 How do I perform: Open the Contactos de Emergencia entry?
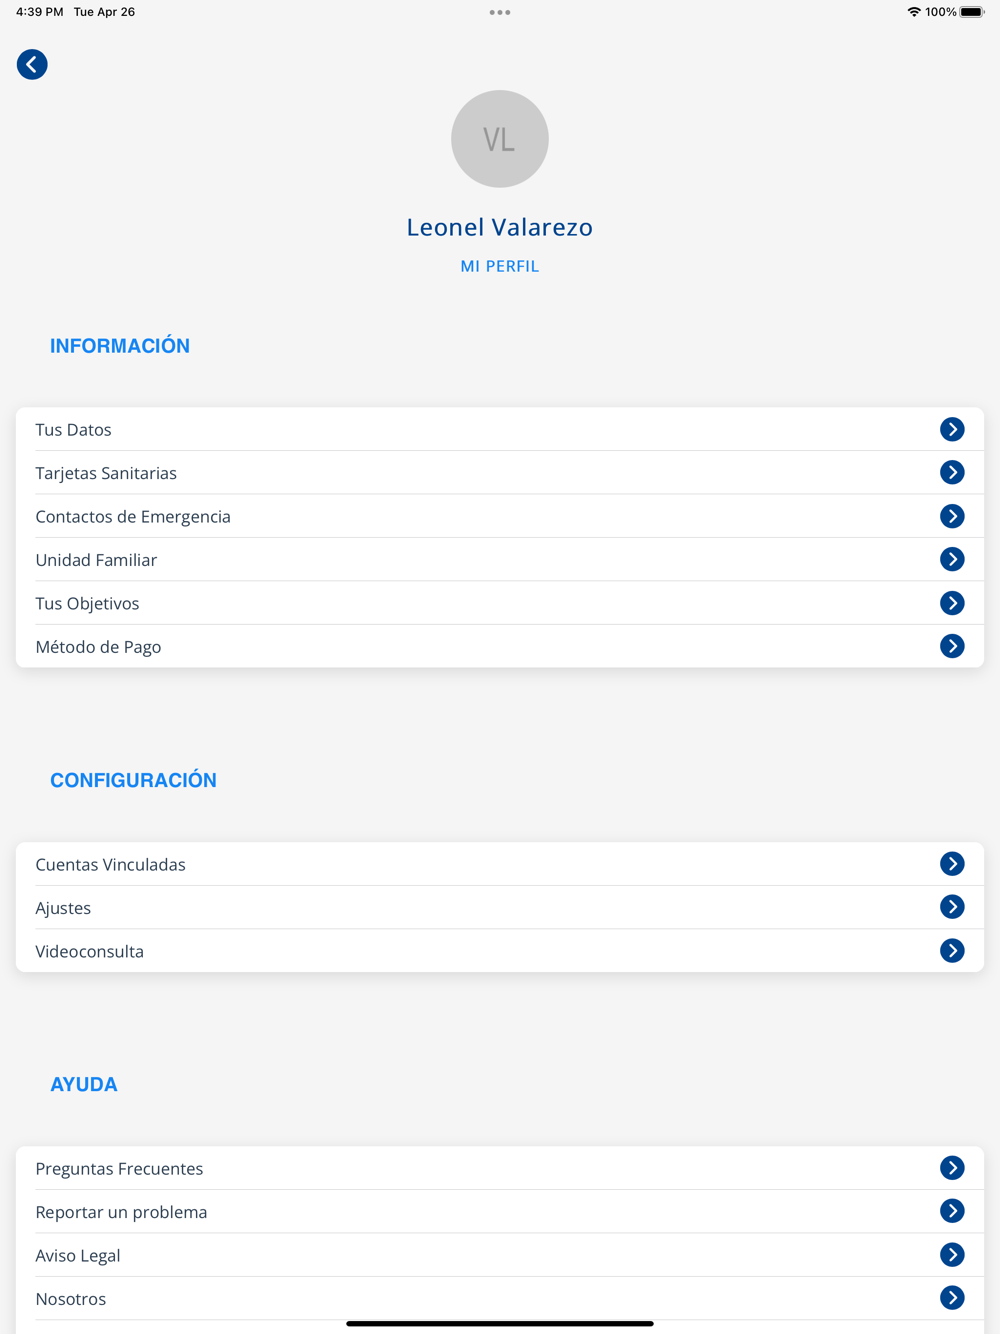(x=500, y=516)
